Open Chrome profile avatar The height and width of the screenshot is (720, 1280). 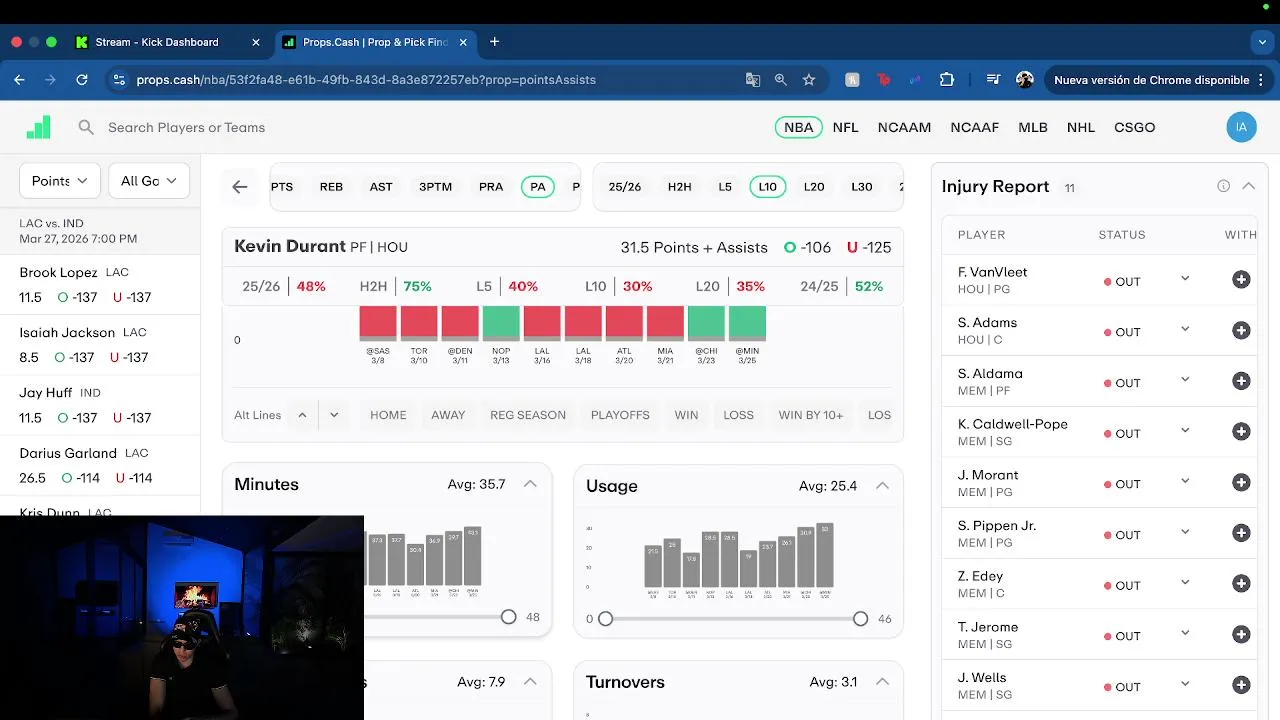(x=1024, y=80)
